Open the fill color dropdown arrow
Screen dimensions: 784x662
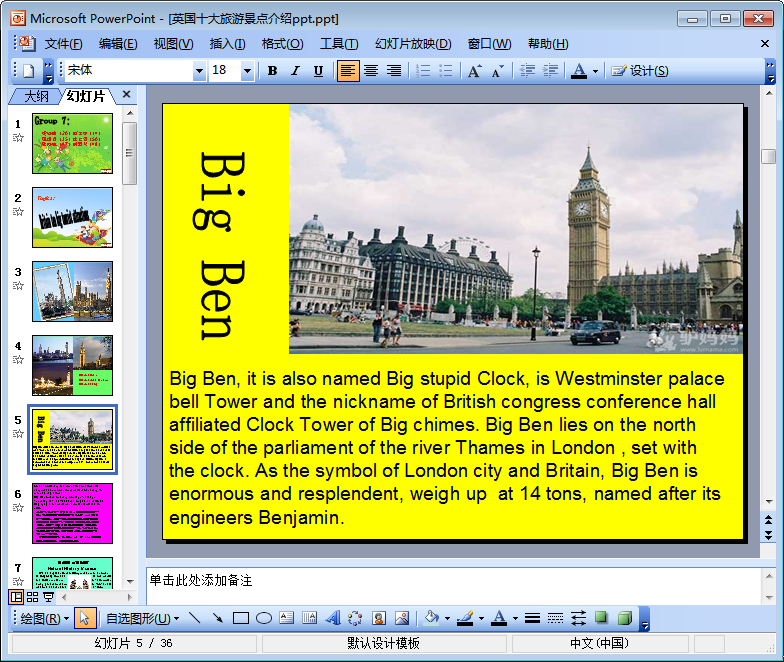(x=447, y=619)
